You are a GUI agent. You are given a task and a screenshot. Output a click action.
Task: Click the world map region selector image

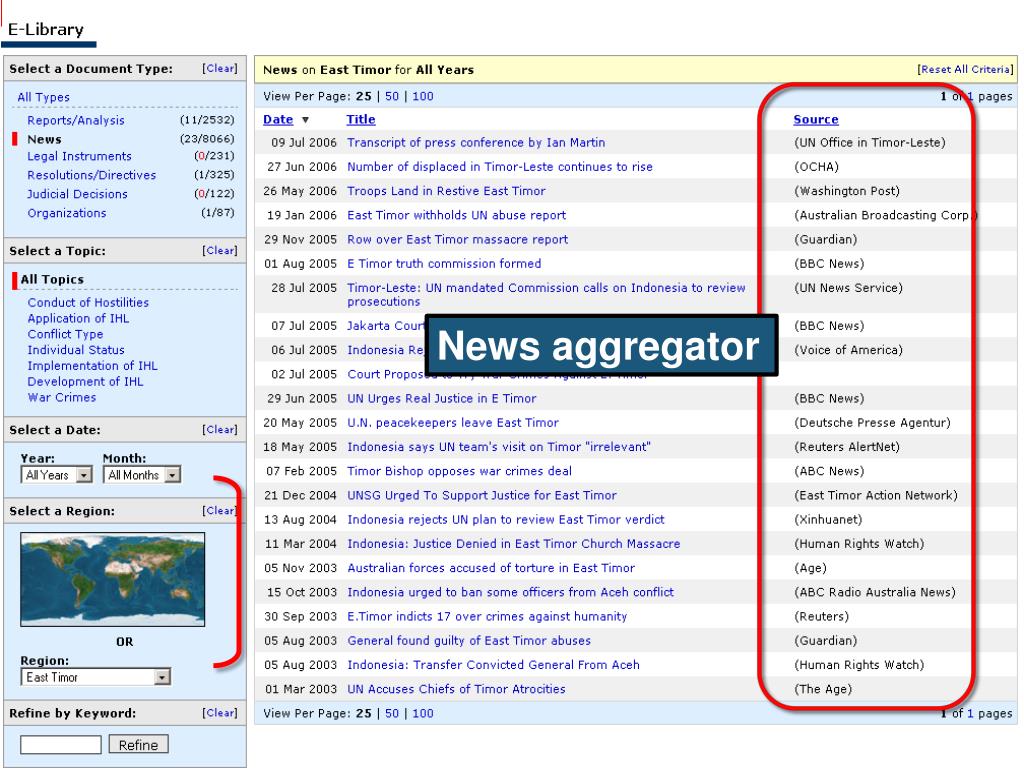[112, 579]
